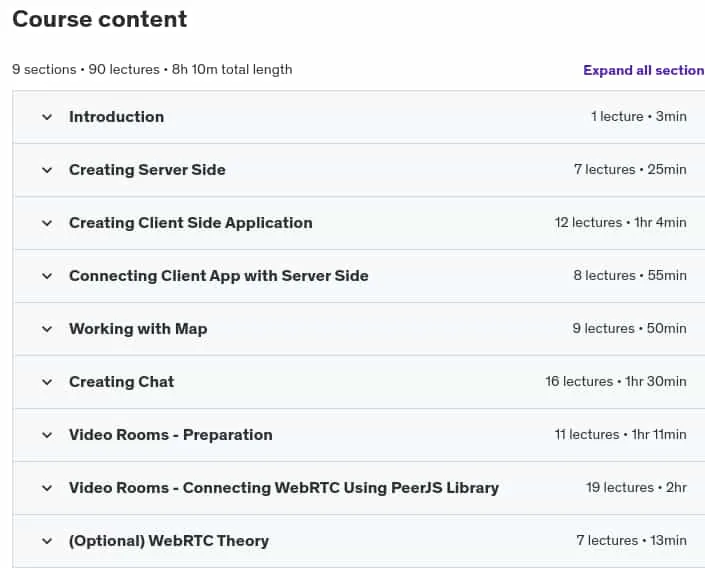The height and width of the screenshot is (568, 705).
Task: Click the 19 lectures 2hr label
Action: tap(636, 487)
